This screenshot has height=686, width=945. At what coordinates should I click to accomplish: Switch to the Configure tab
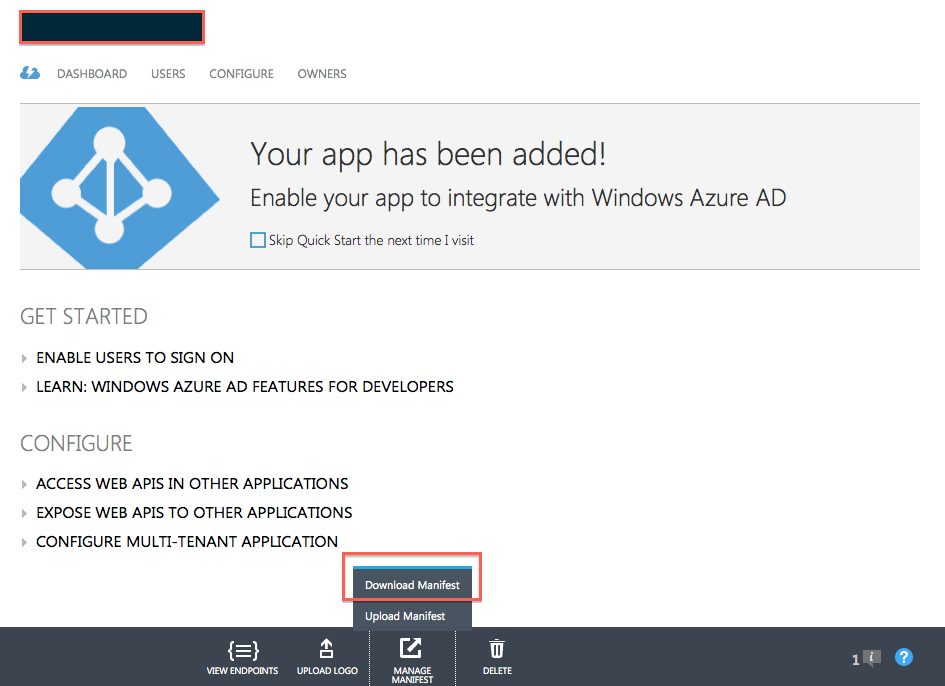[241, 74]
